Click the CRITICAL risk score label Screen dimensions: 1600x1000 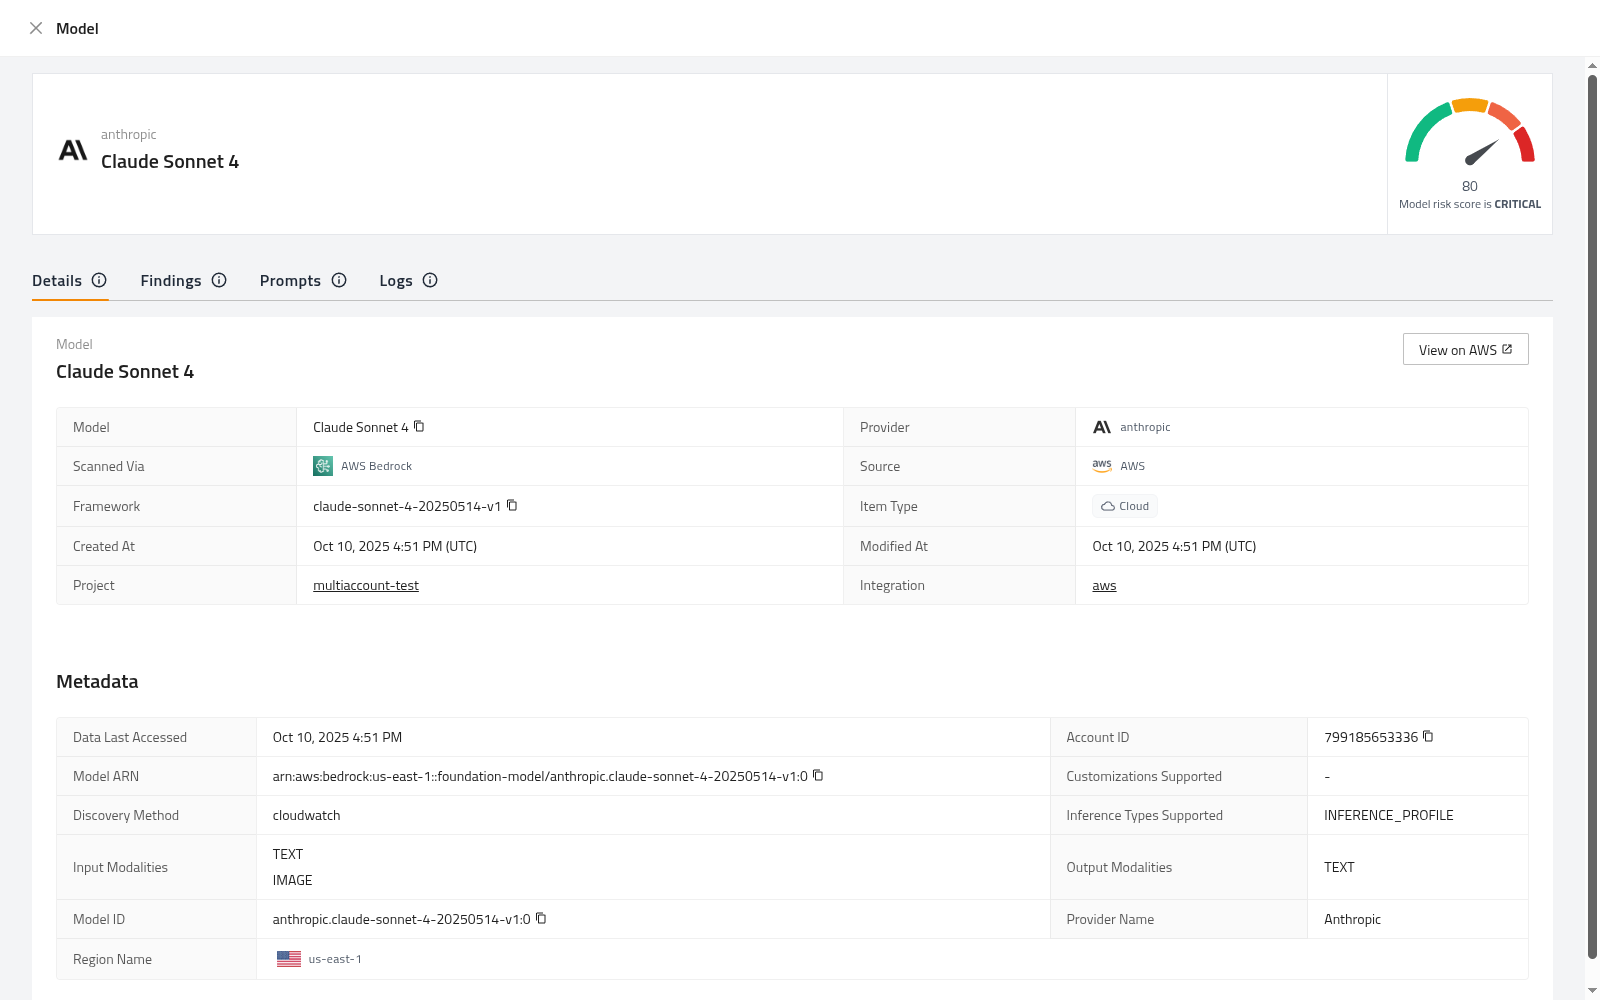1518,204
